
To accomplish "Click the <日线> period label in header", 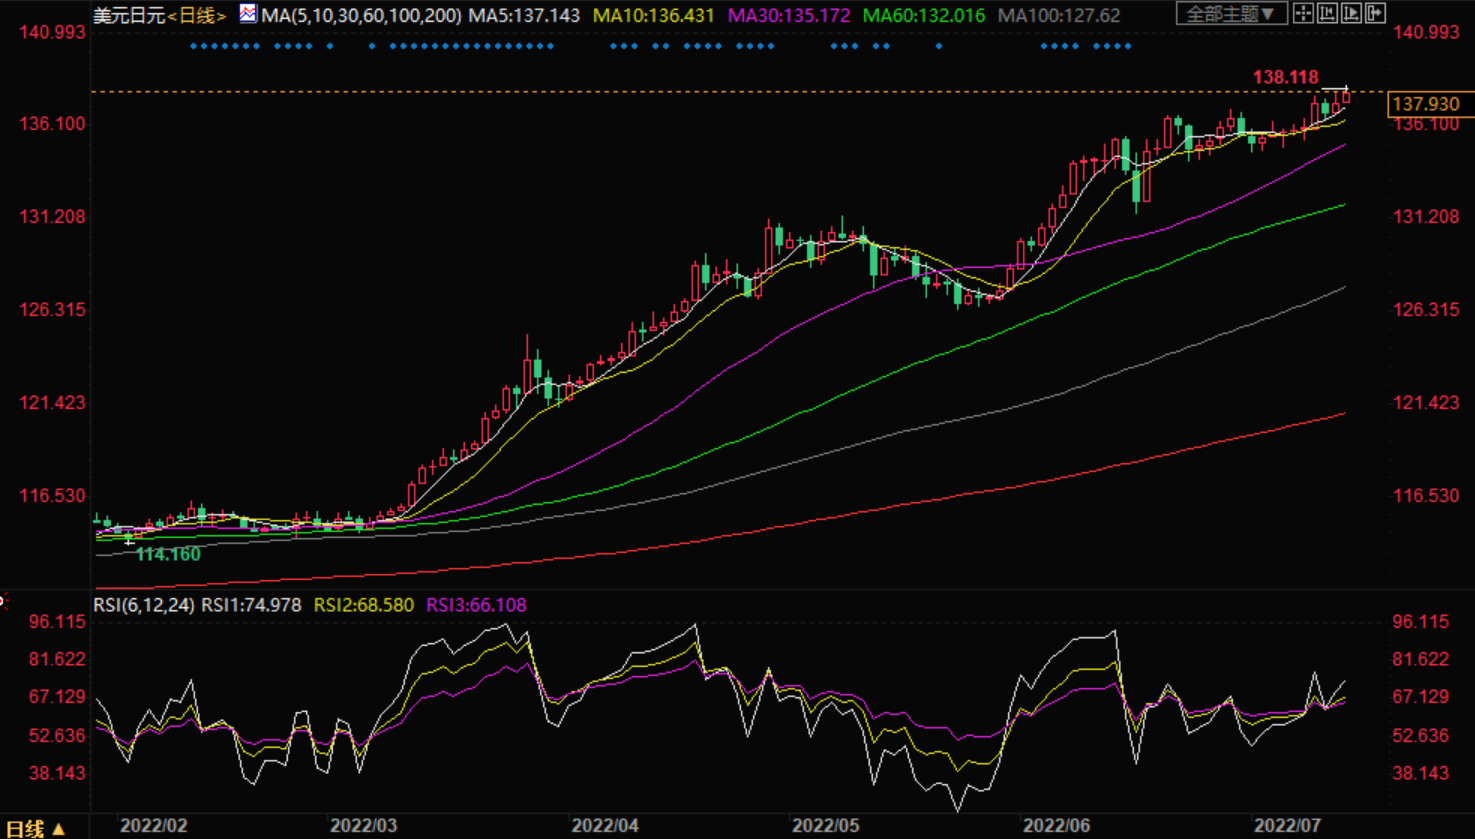I will (197, 15).
